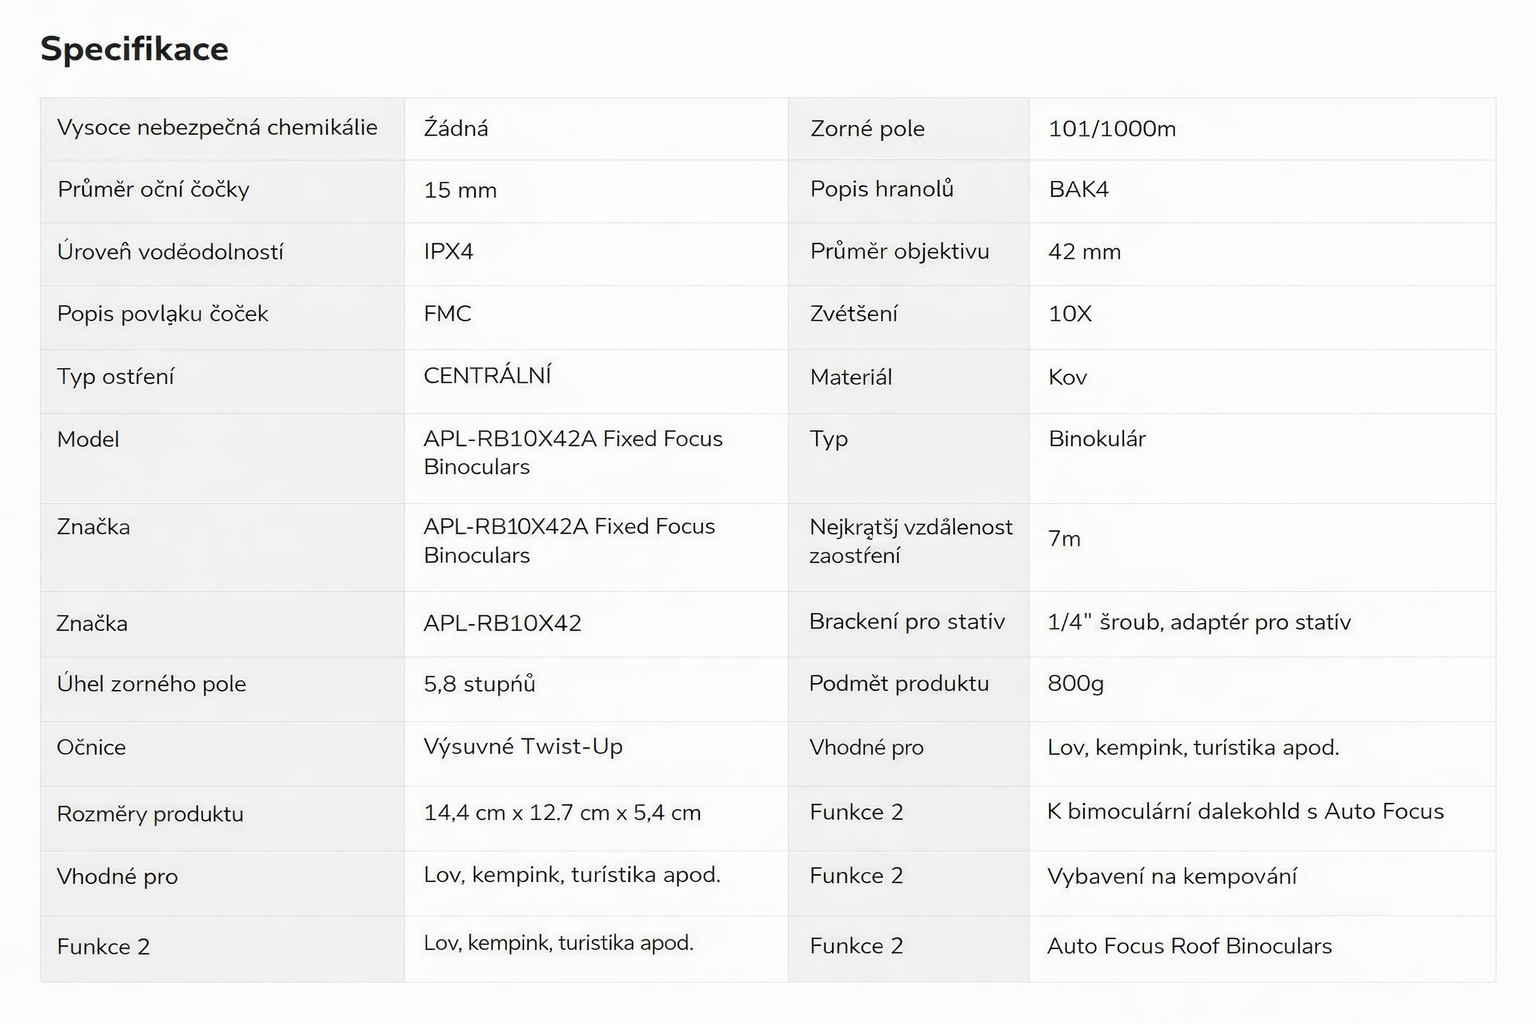Select the 'CENTRÁLNÍ' focus type value

coord(487,376)
